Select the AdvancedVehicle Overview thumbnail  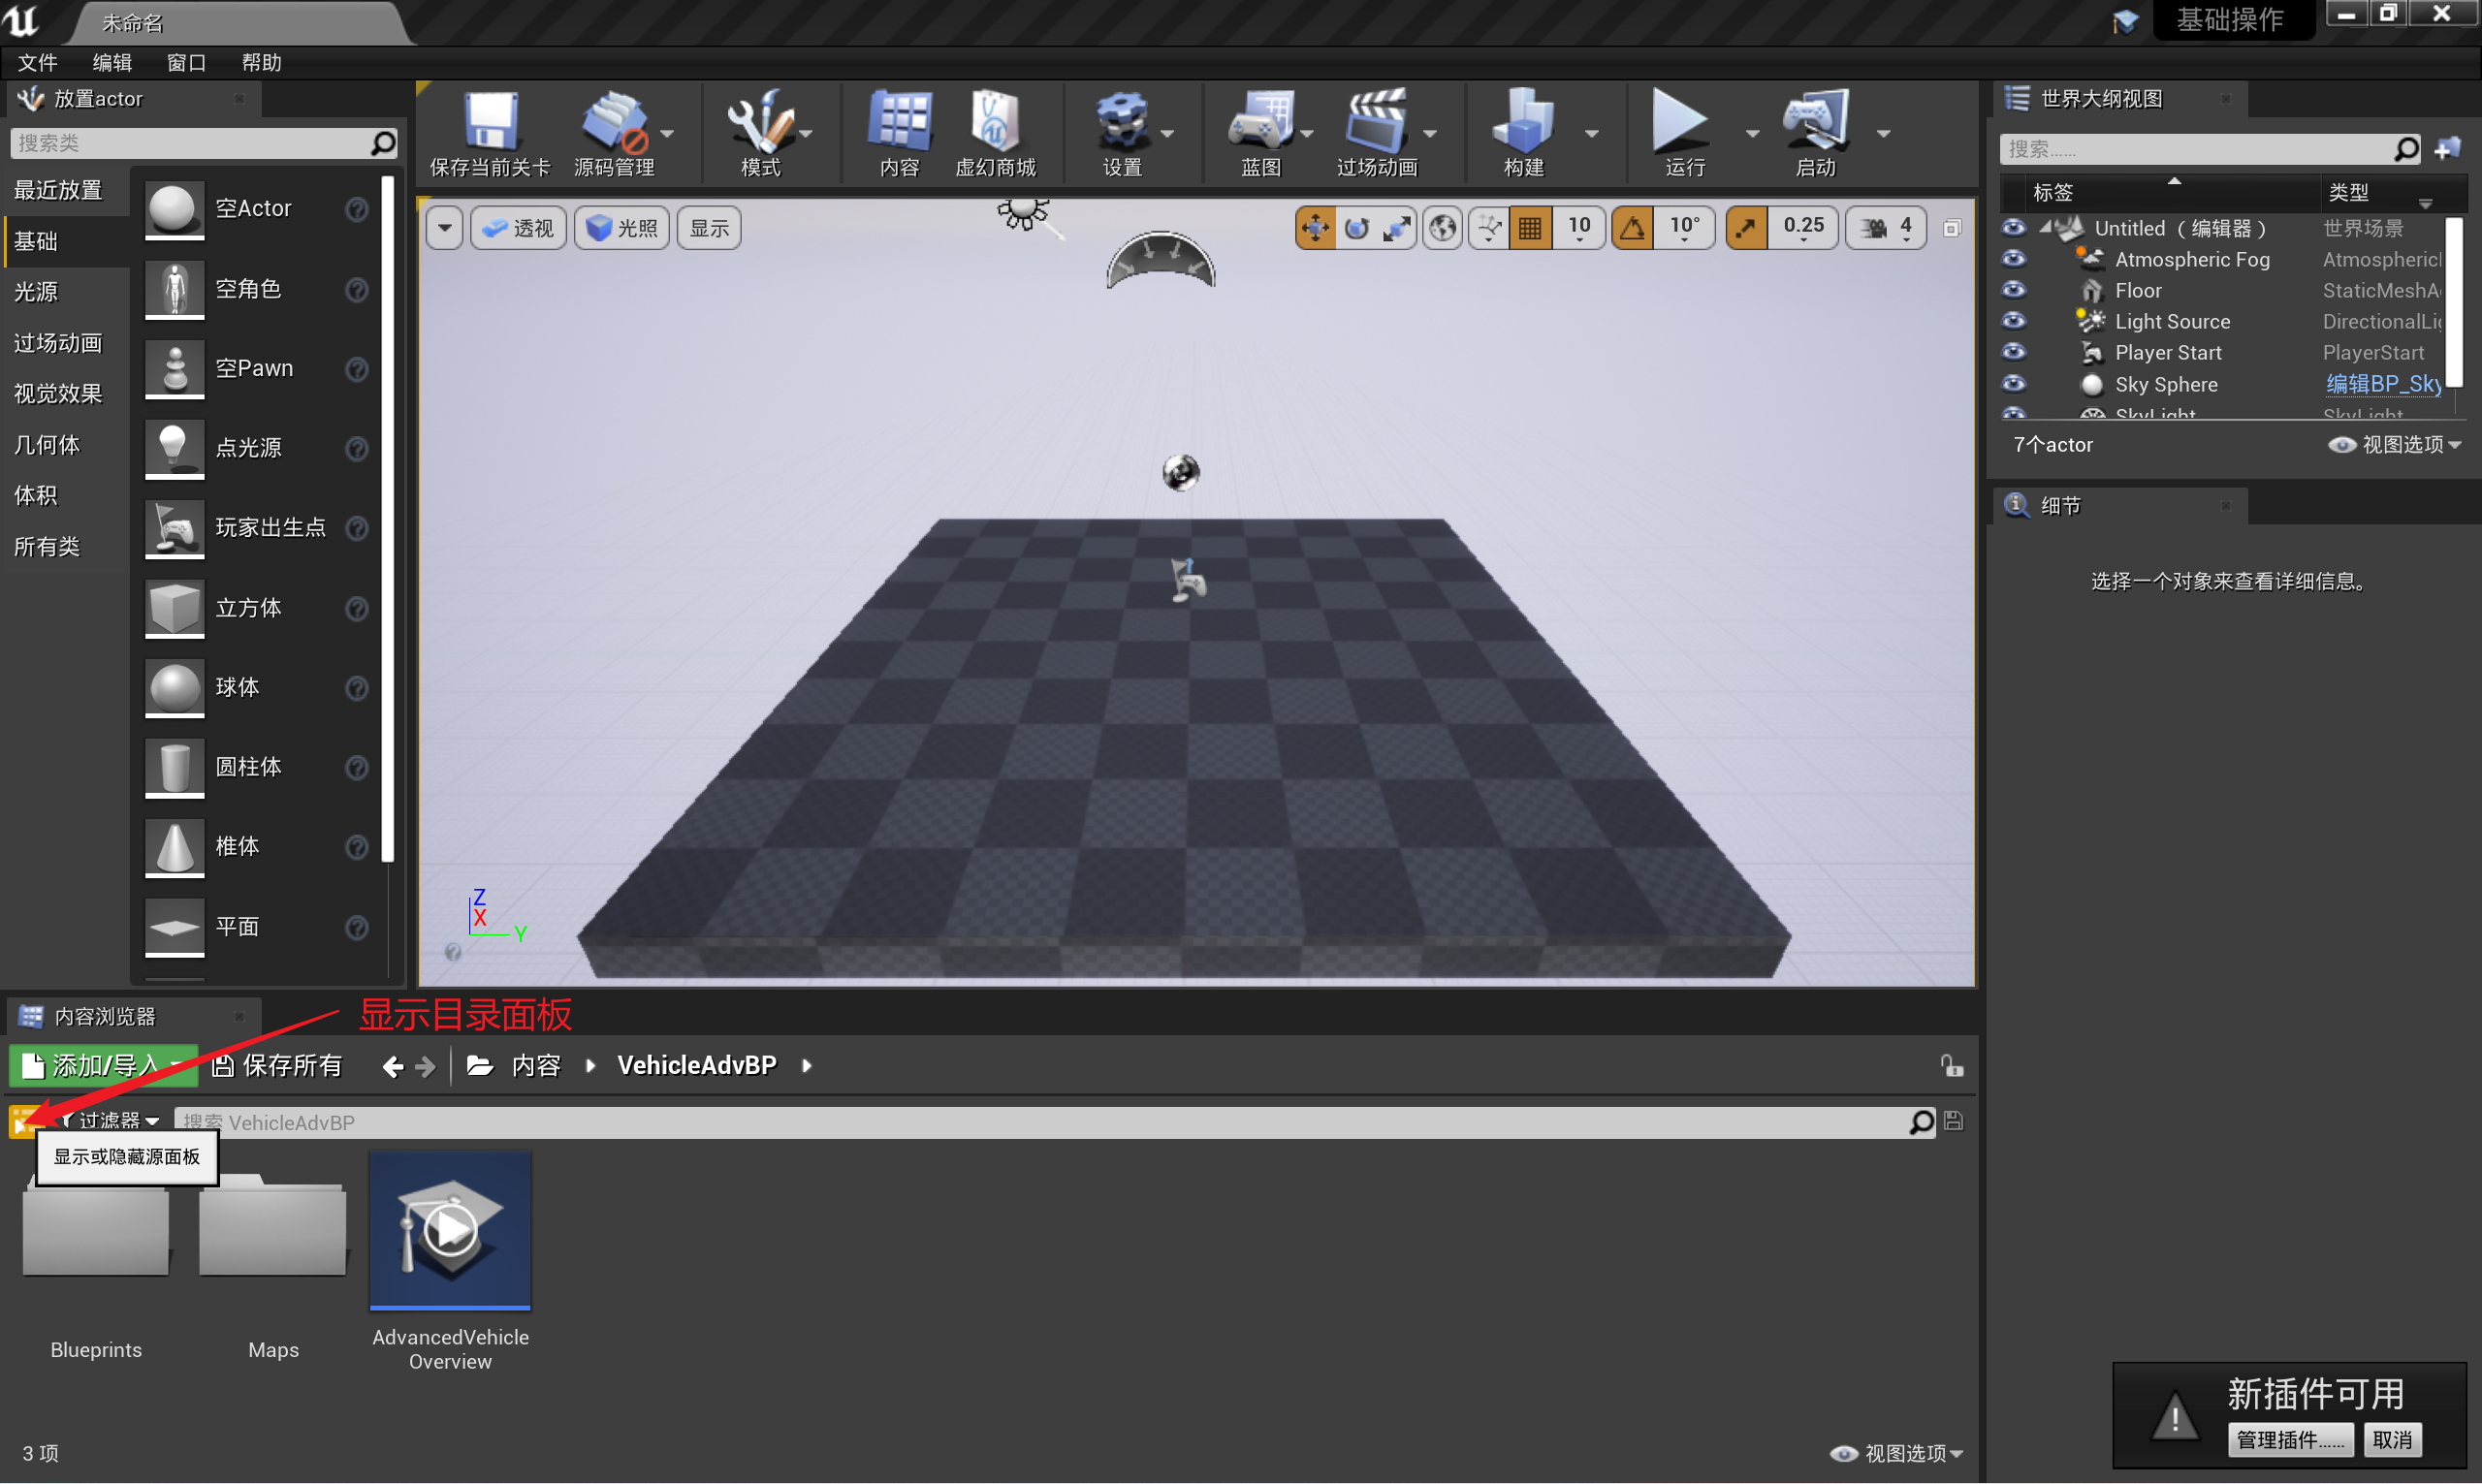click(x=450, y=1230)
